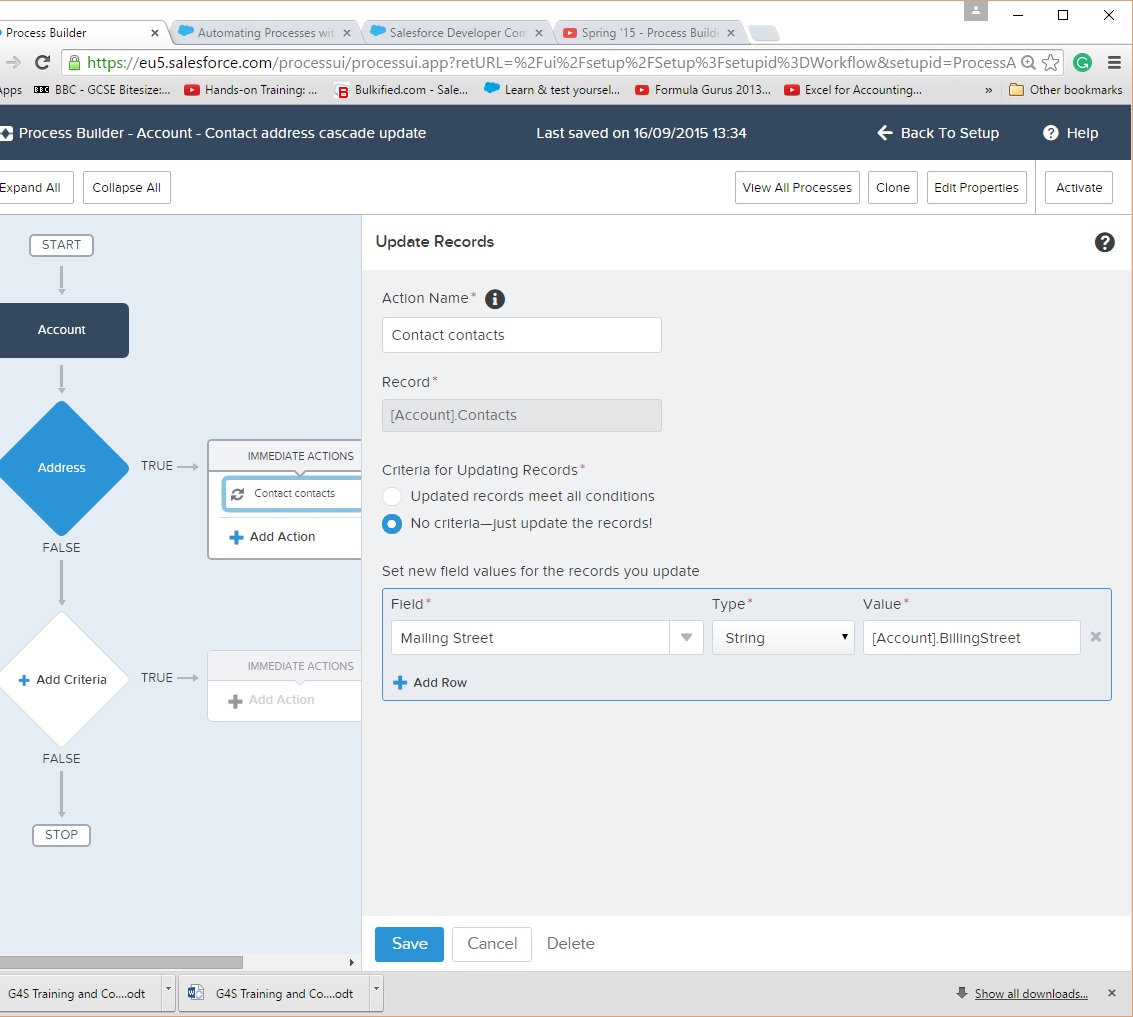Click the Save button
This screenshot has width=1133, height=1017.
tap(409, 944)
